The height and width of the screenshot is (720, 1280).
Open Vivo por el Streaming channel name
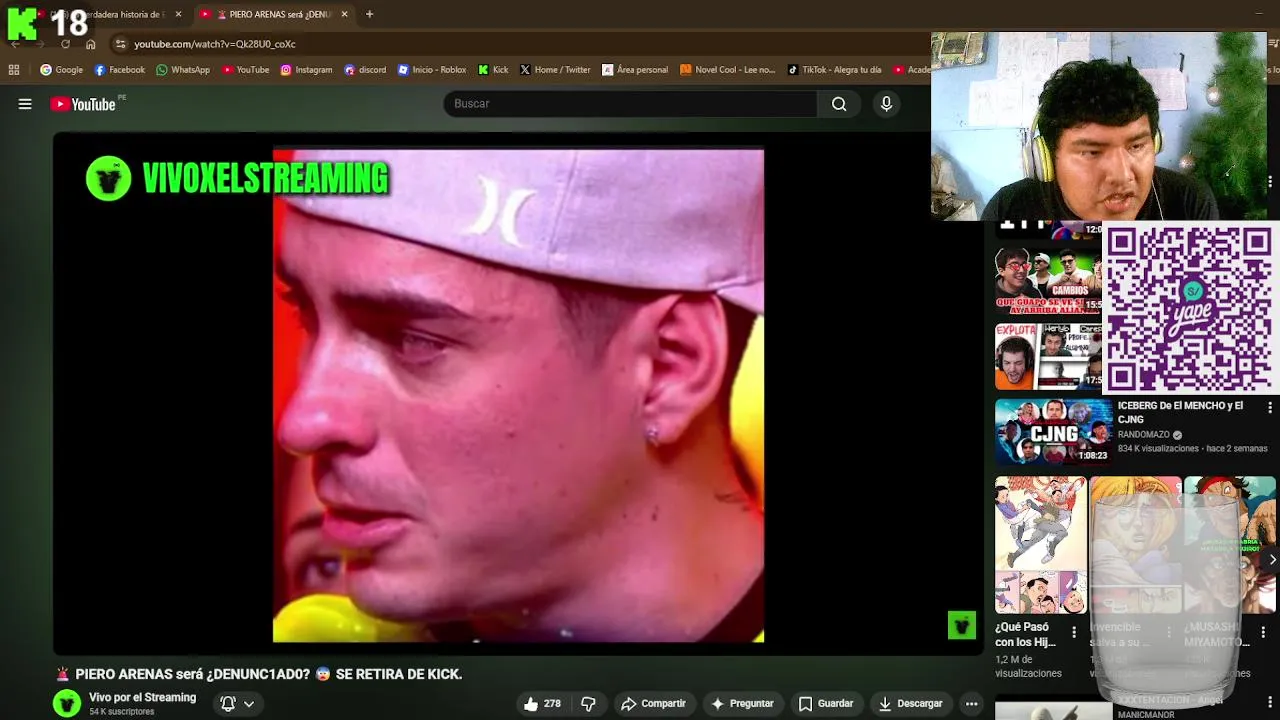(142, 697)
